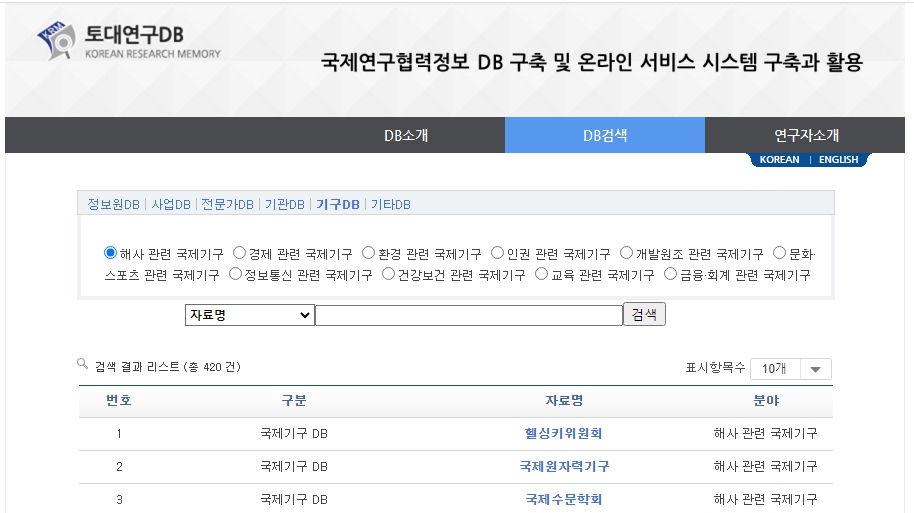Open the 연구자소개 menu
914x513 pixels.
tap(806, 135)
